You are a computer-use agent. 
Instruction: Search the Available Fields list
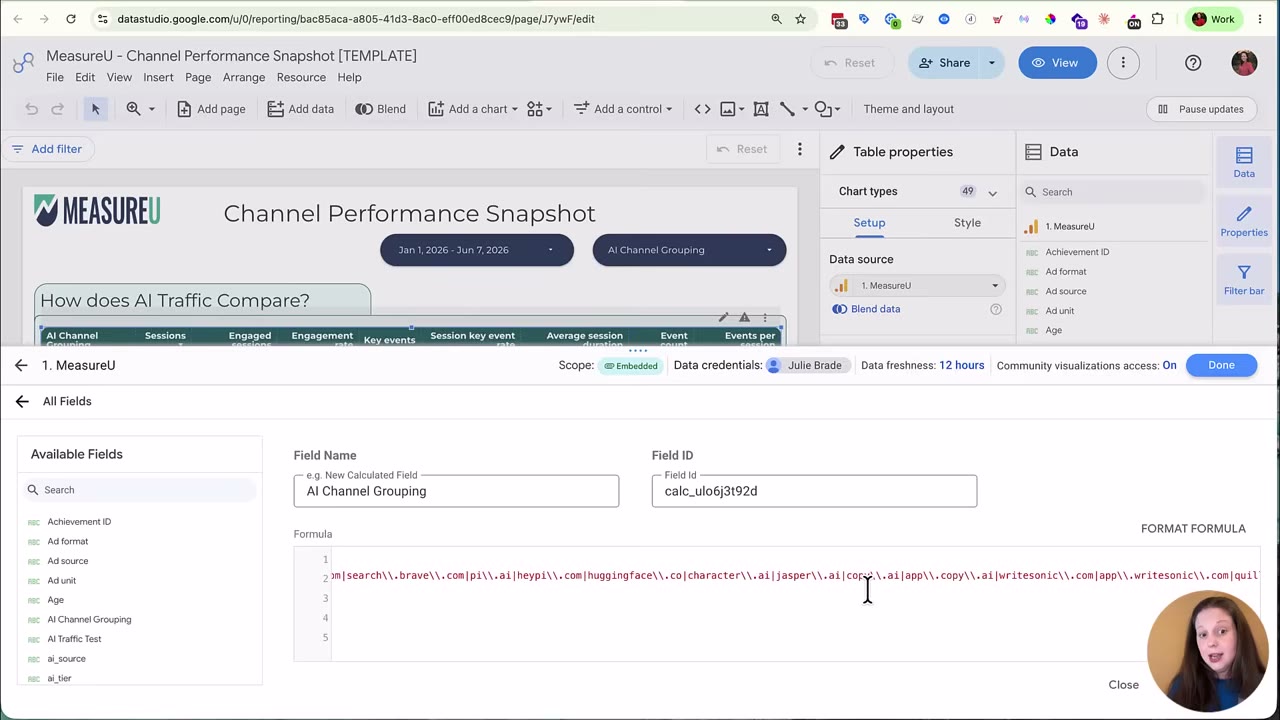[x=140, y=490]
